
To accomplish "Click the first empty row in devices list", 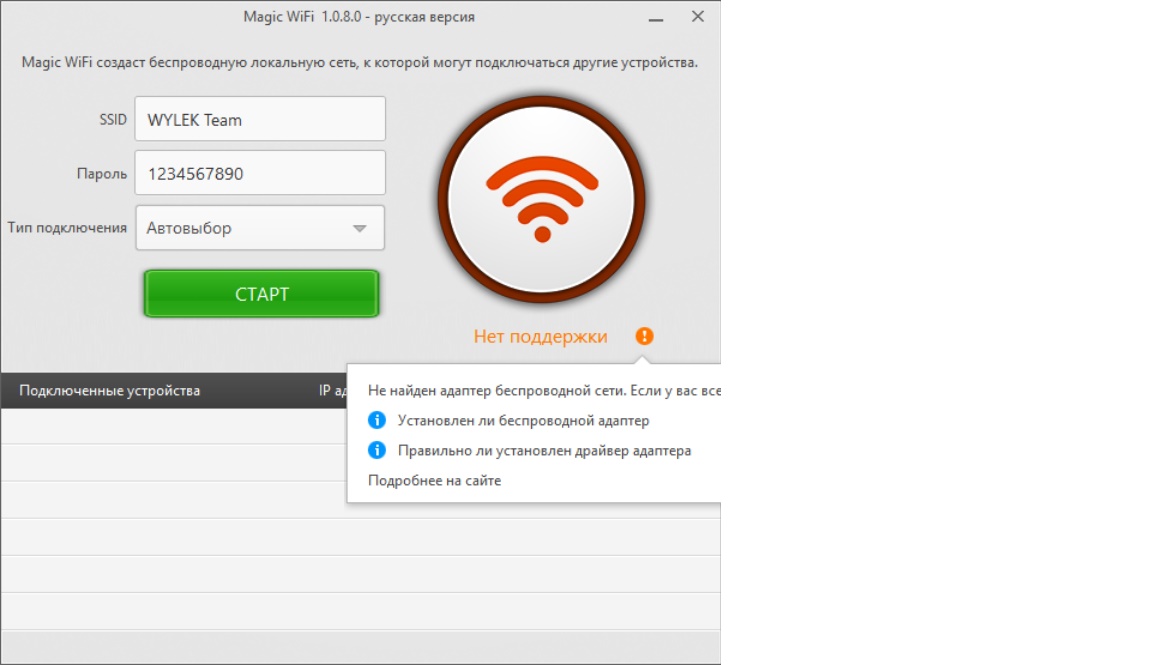I will click(x=174, y=426).
